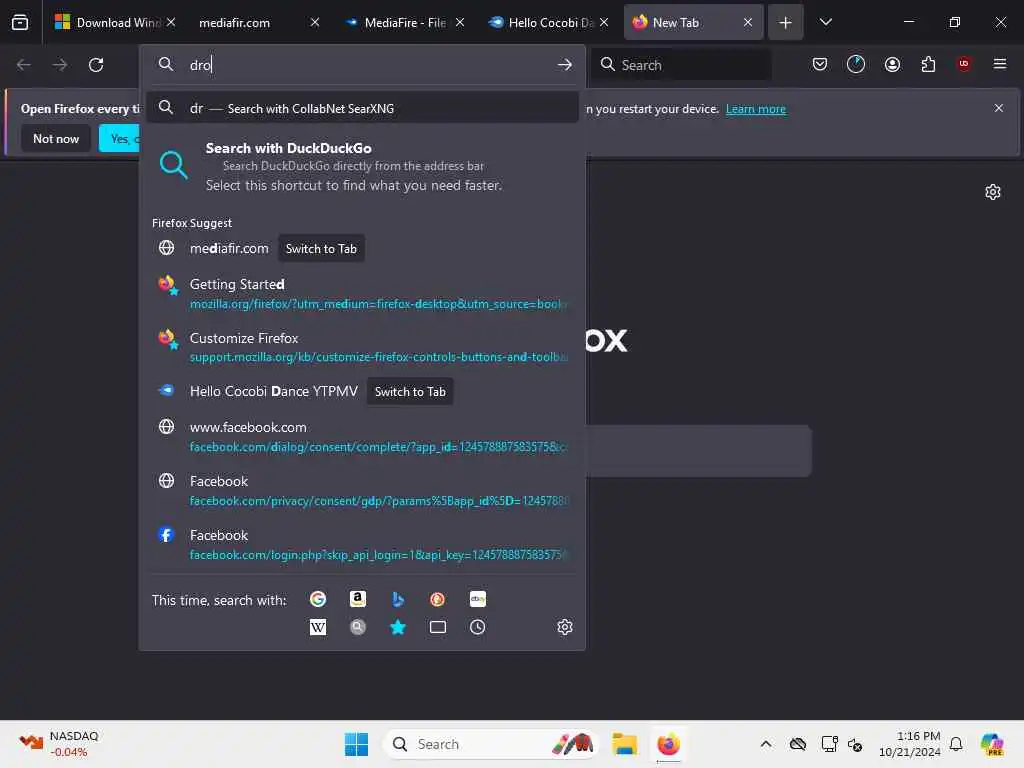
Task: Open the uBlock Origin extension icon
Action: (x=964, y=64)
